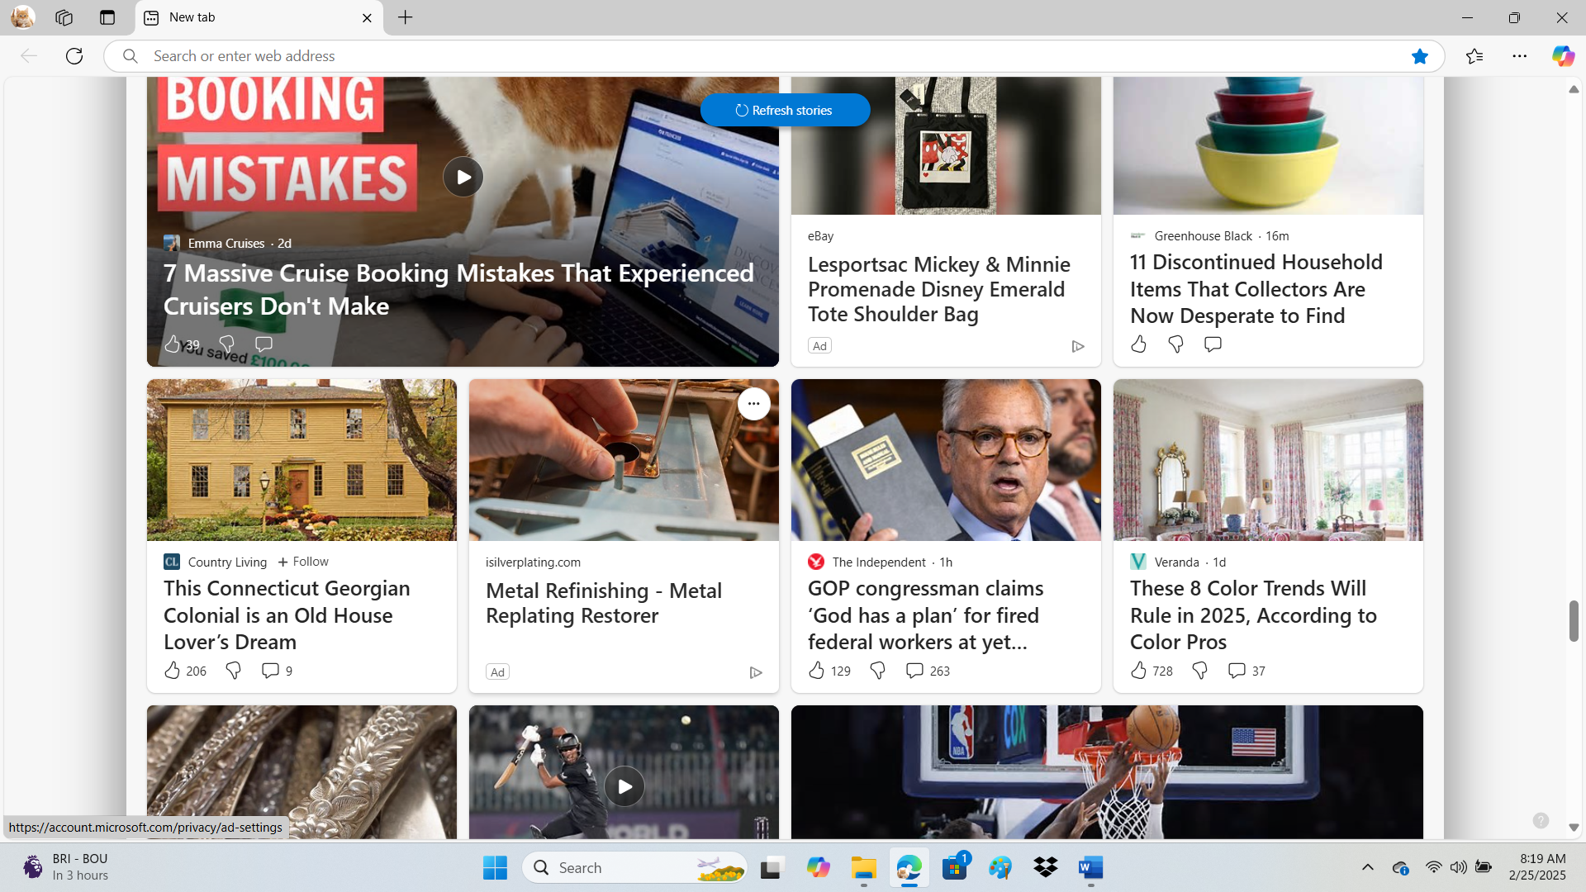The width and height of the screenshot is (1586, 892).
Task: Play the Cruise Booking Mistakes video
Action: pos(463,177)
